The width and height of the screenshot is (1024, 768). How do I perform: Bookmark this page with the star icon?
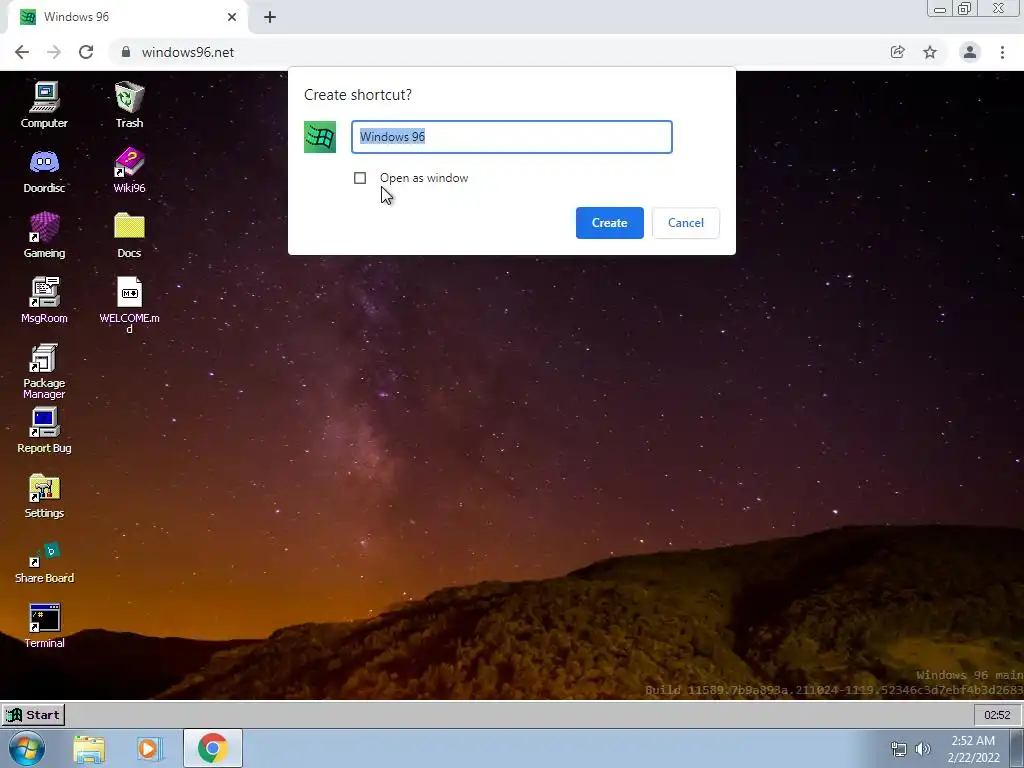coord(930,52)
